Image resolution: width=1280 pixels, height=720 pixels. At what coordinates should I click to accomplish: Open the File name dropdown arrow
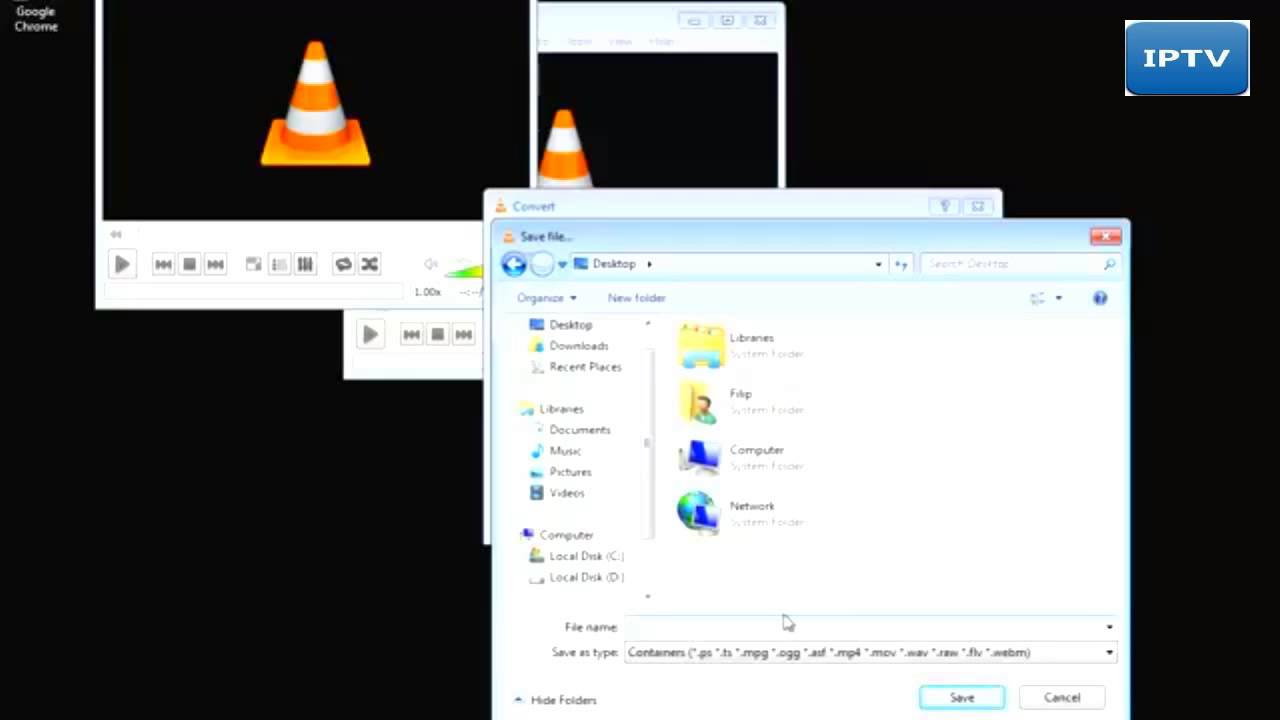tap(1109, 627)
